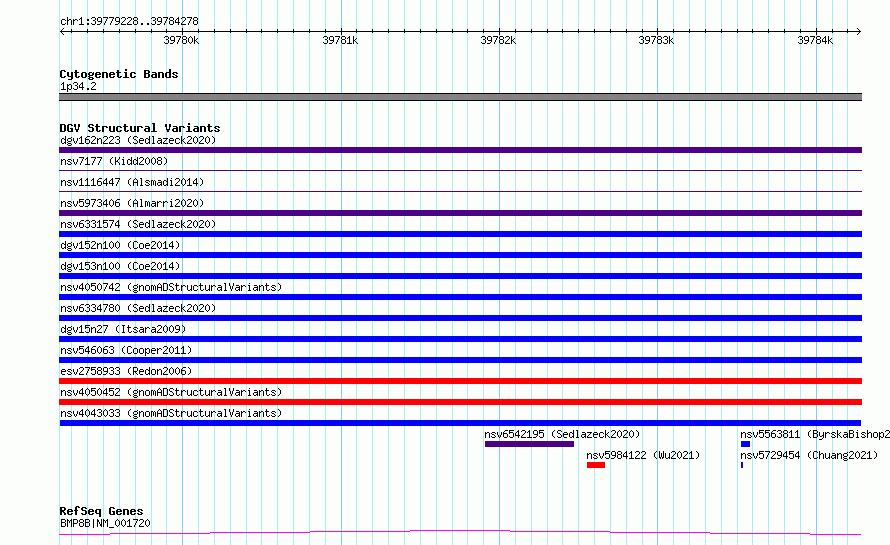Open nsv4043033 gnomAD variant label
Viewport: 890px width, 545px height.
pos(171,413)
